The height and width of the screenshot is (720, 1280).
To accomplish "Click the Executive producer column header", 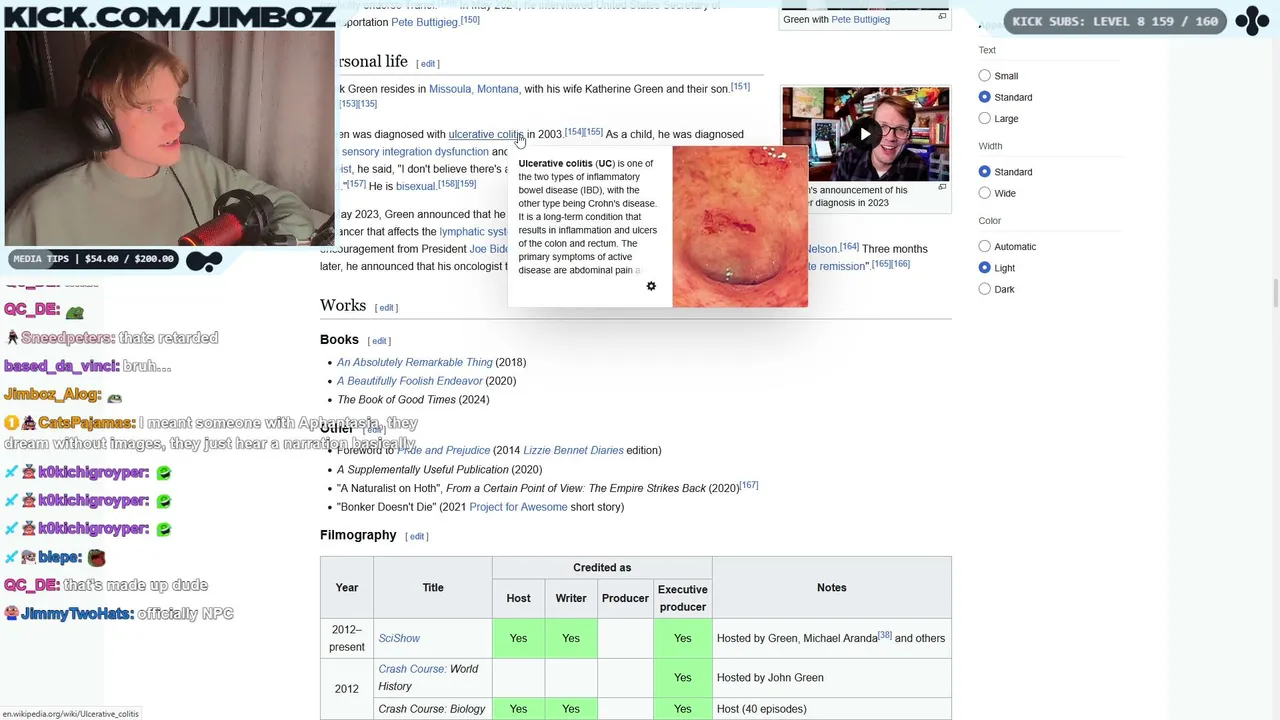I will pos(682,598).
